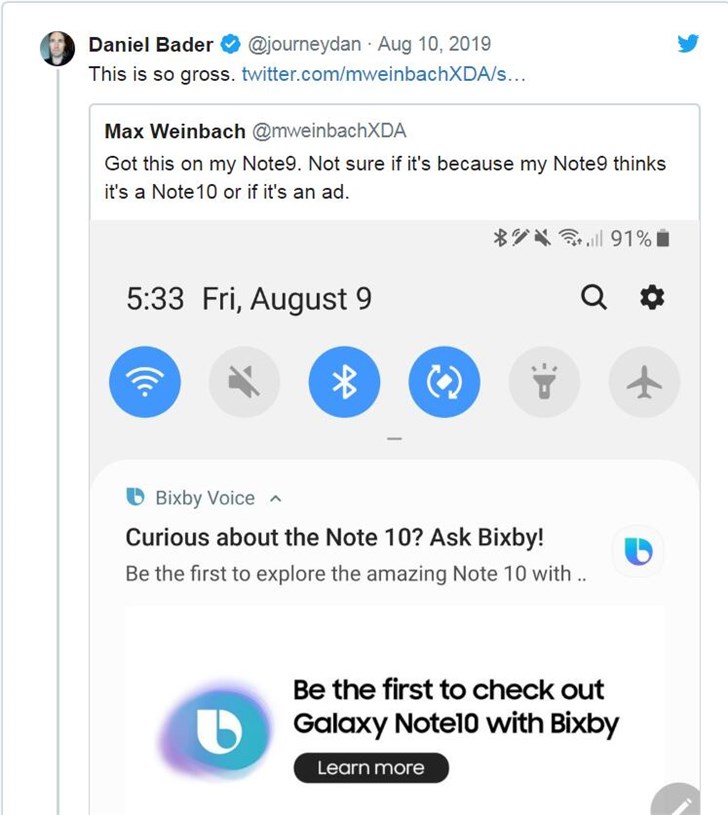Disable the Bluetooth quick setting
The height and width of the screenshot is (815, 728).
344,382
